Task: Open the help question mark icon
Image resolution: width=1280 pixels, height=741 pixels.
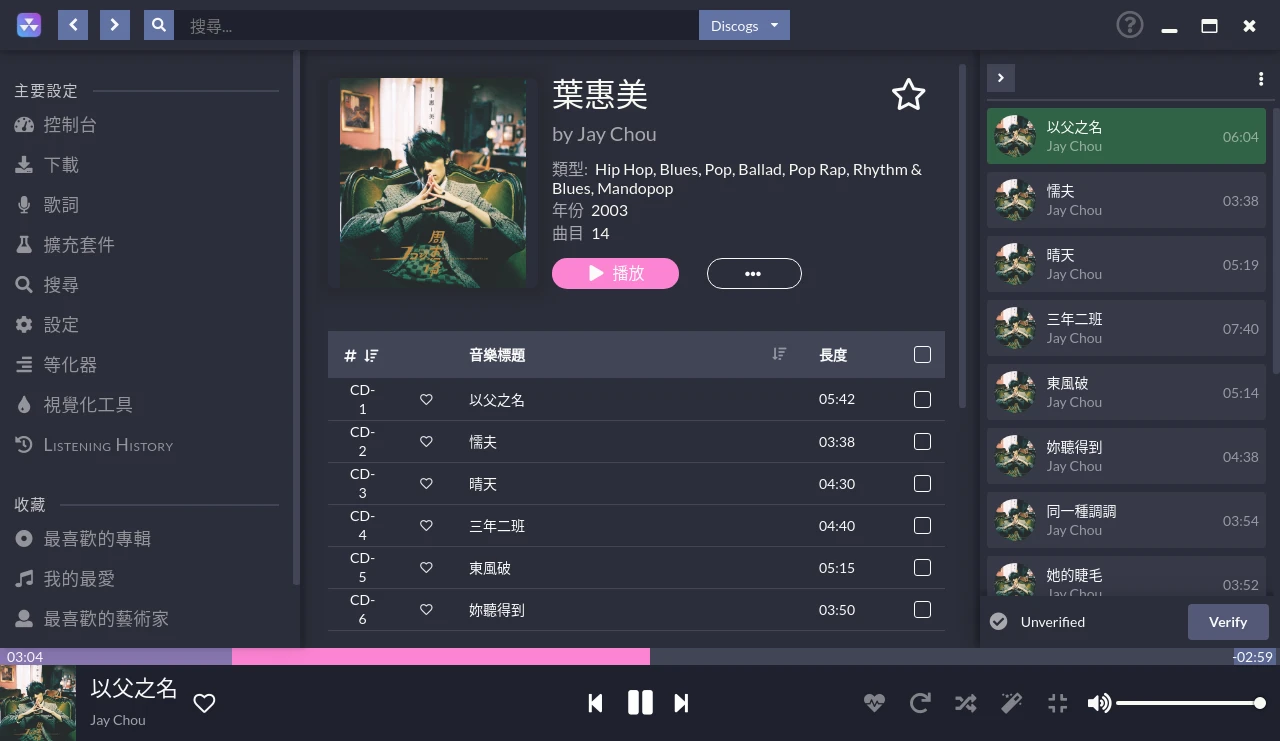Action: (x=1129, y=25)
